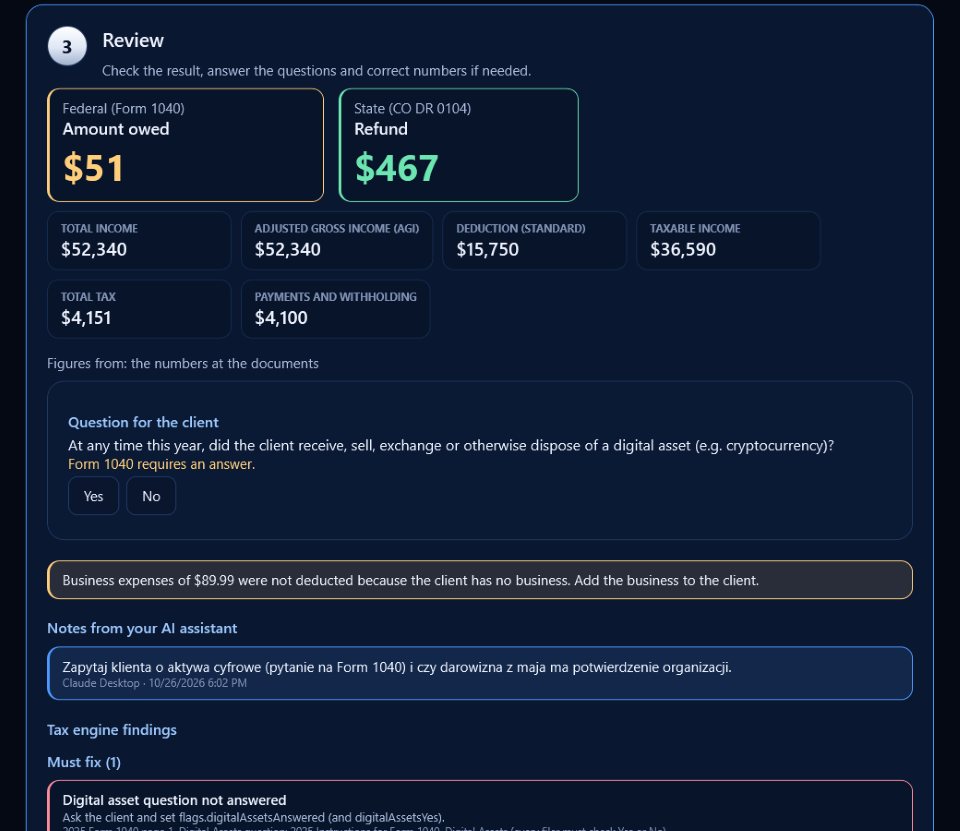Select the Total Income $52,340 tile
This screenshot has height=831, width=960.
[140, 241]
